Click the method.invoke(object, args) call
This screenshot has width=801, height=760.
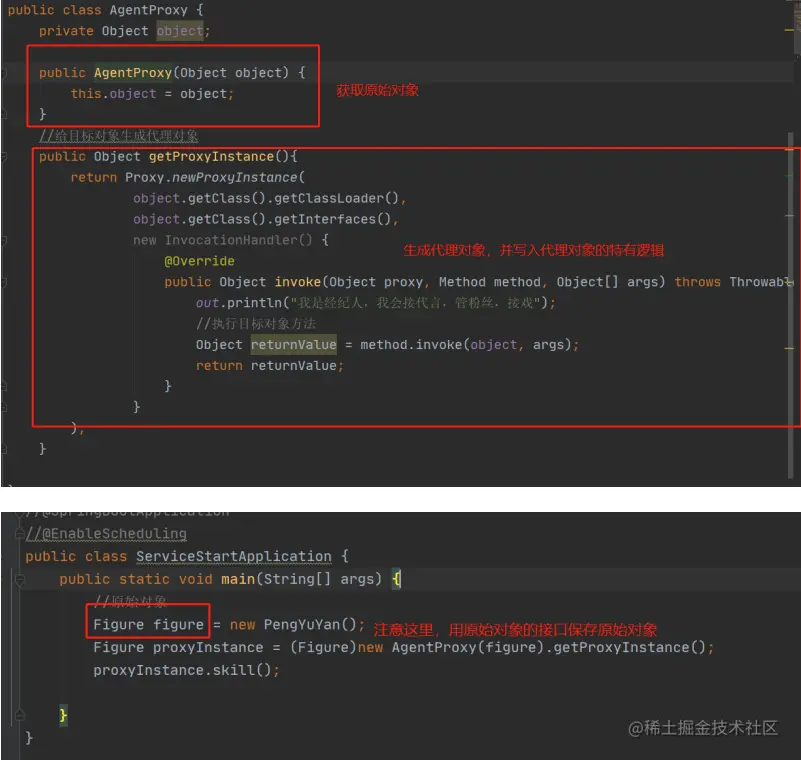coord(465,345)
